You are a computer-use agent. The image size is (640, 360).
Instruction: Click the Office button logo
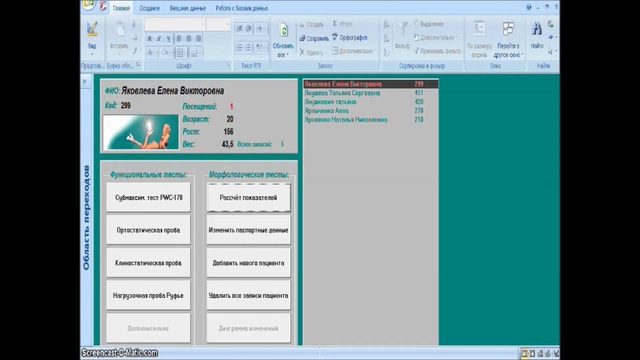point(88,4)
